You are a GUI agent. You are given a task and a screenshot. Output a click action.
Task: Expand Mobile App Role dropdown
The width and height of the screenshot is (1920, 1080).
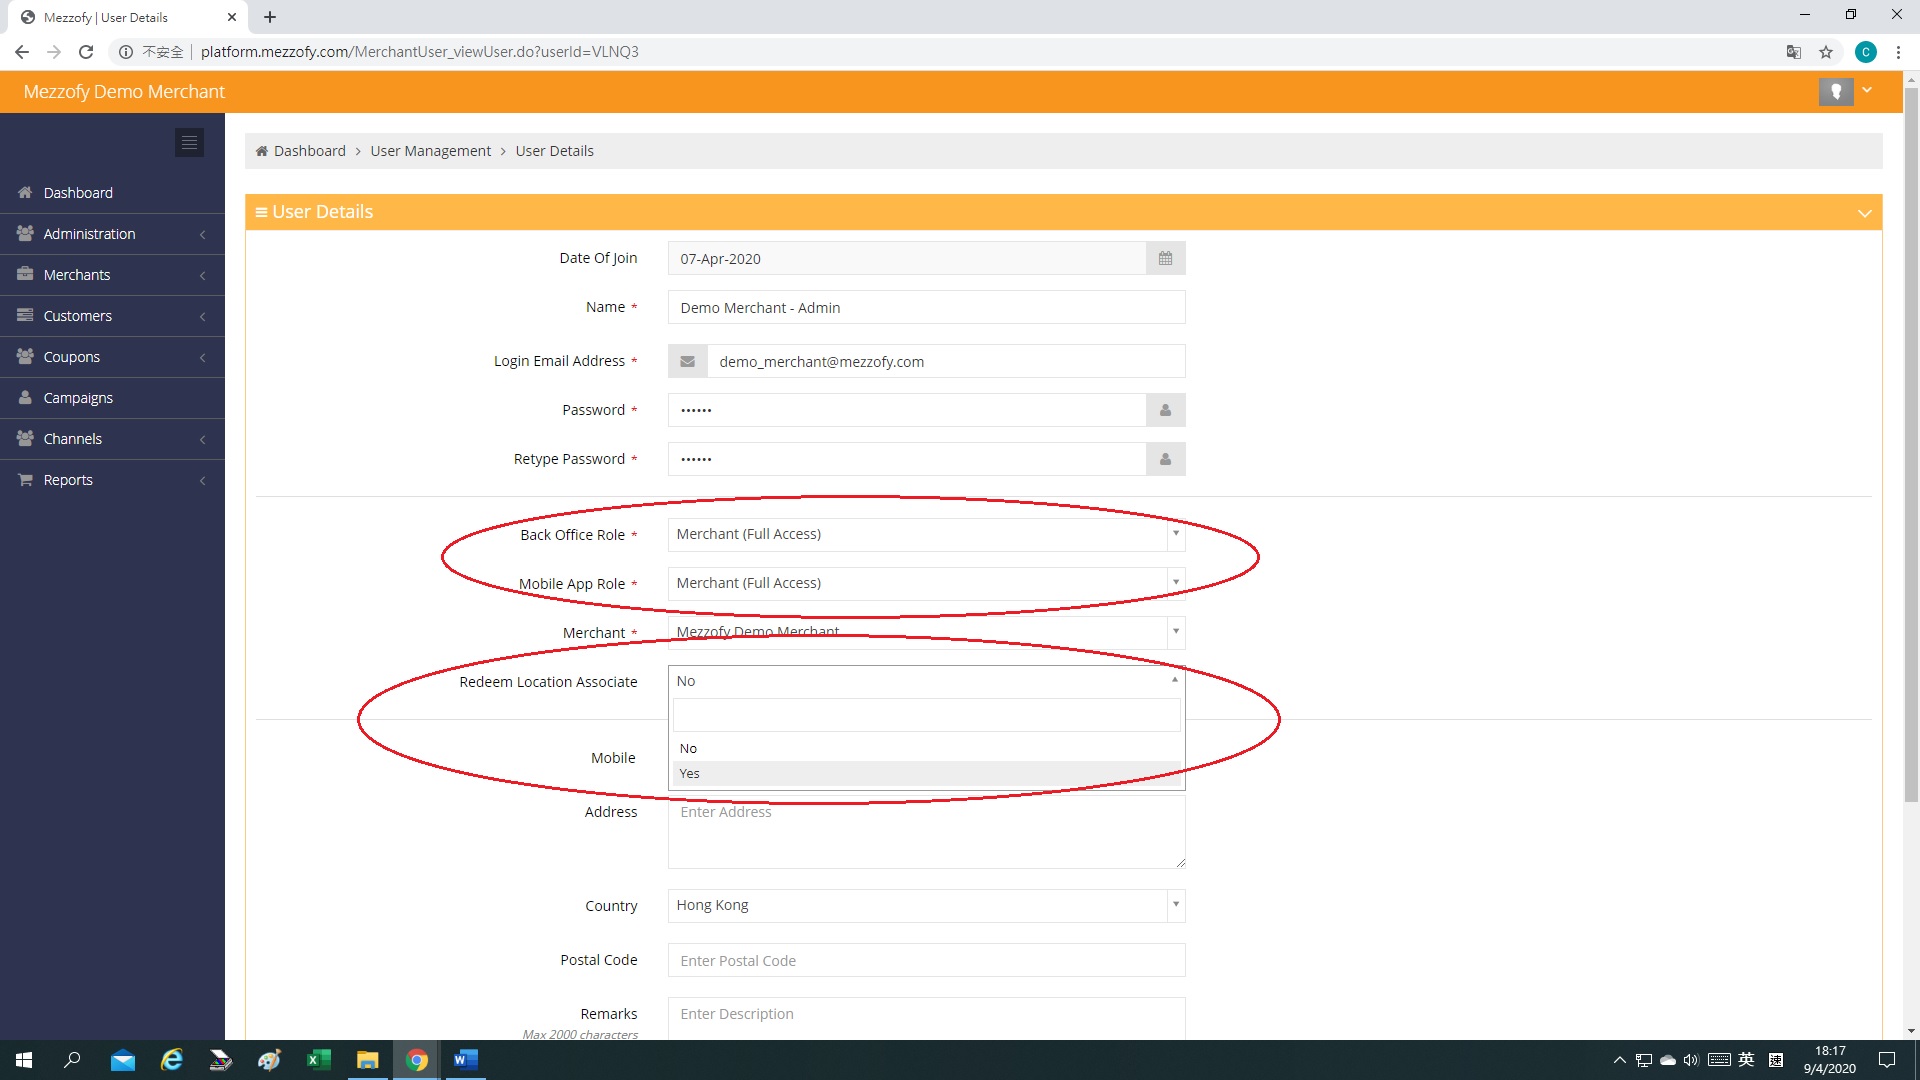pyautogui.click(x=1176, y=583)
